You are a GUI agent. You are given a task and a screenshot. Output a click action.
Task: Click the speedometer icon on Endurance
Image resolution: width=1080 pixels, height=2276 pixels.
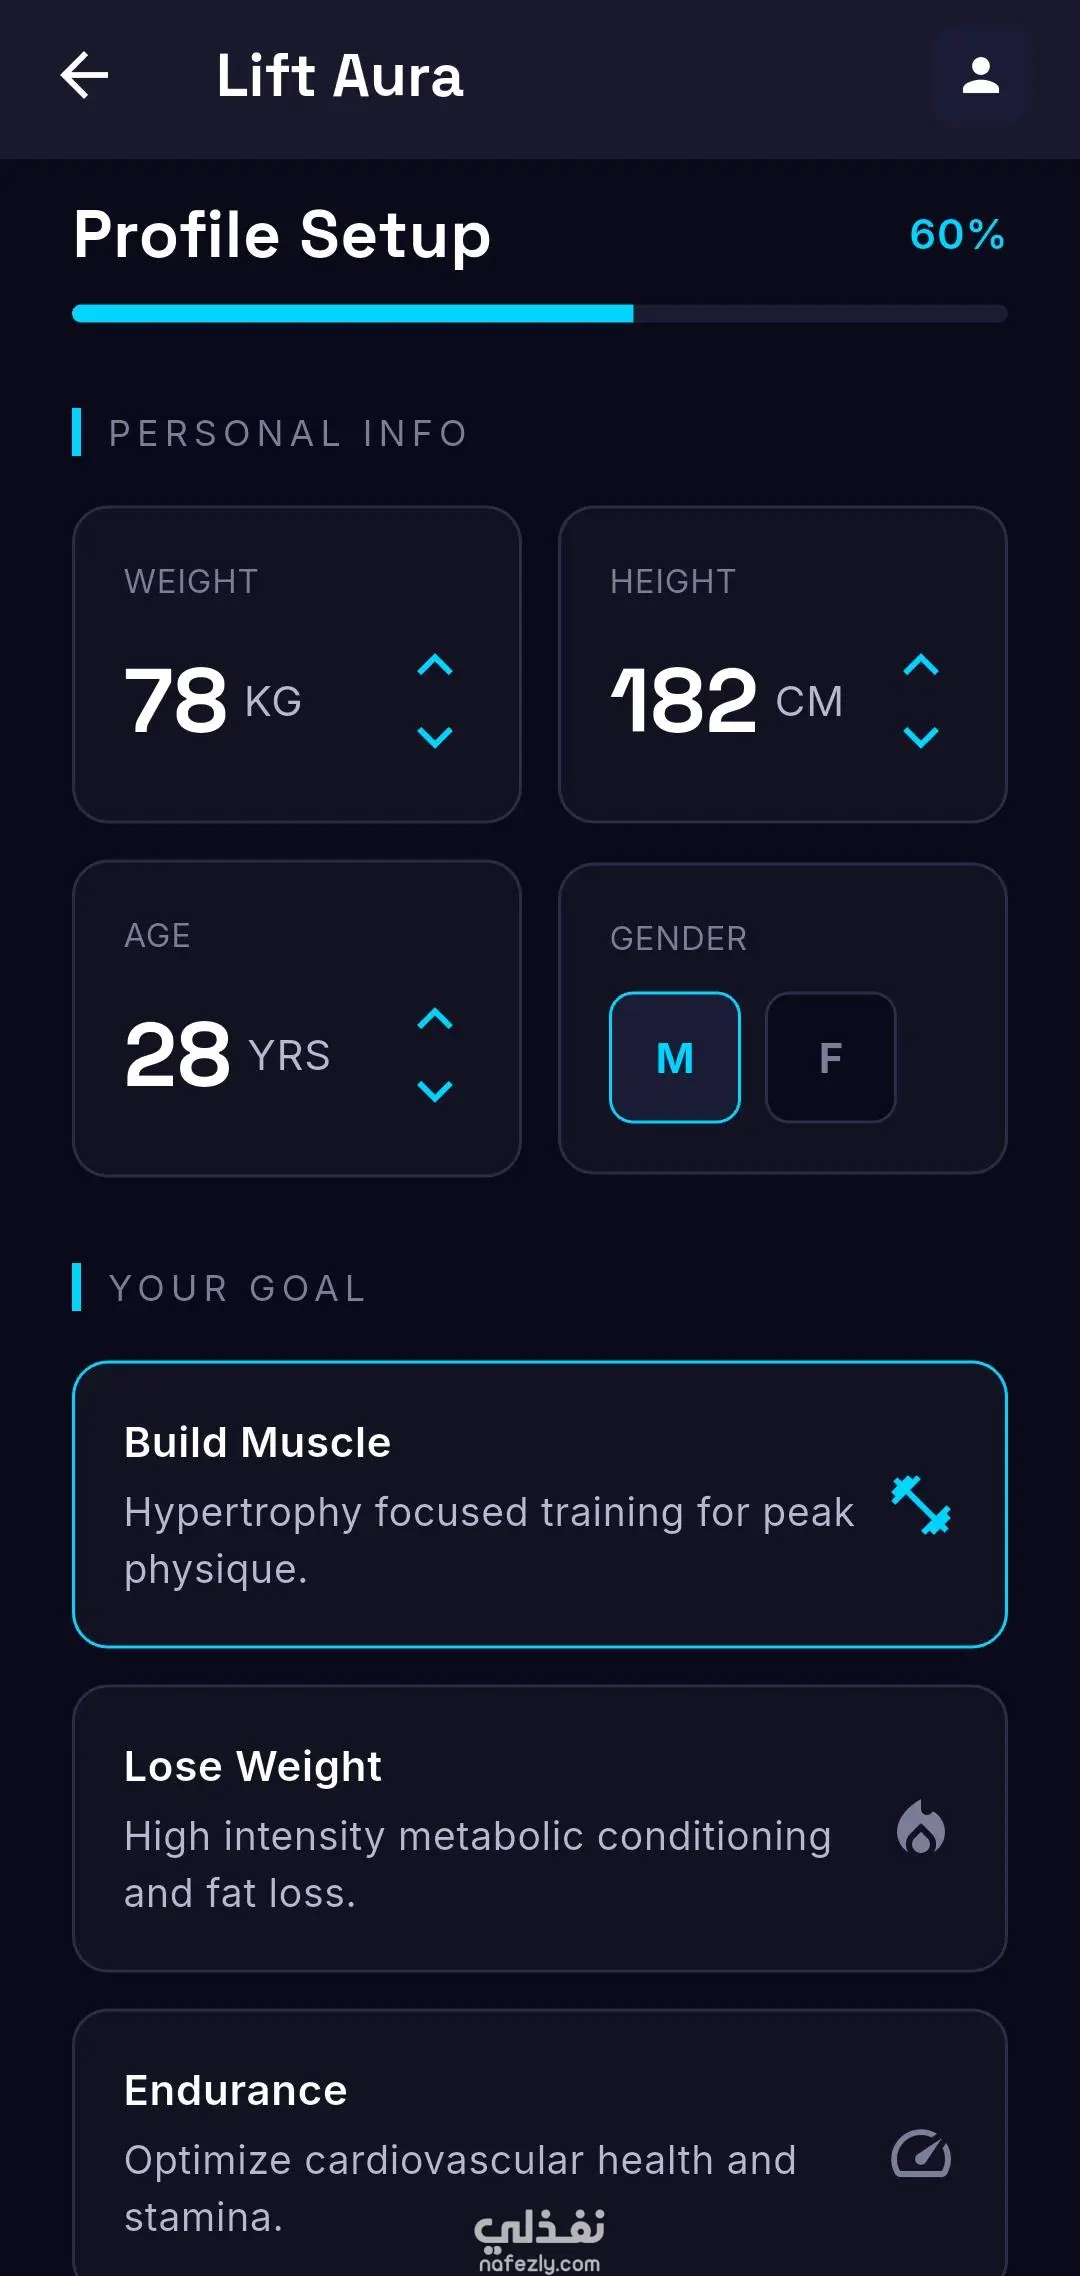(x=921, y=2153)
